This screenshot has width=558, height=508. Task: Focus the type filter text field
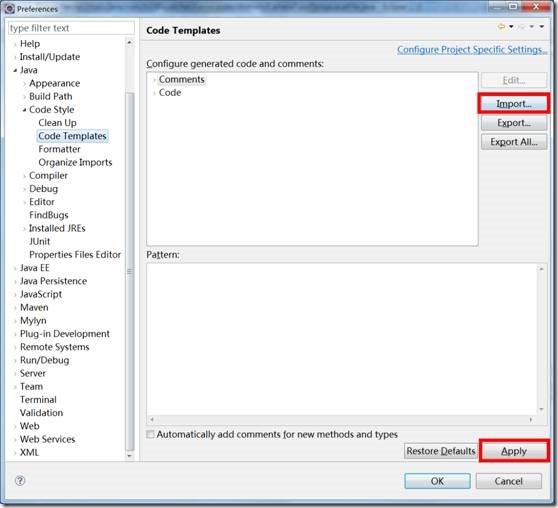pos(71,28)
